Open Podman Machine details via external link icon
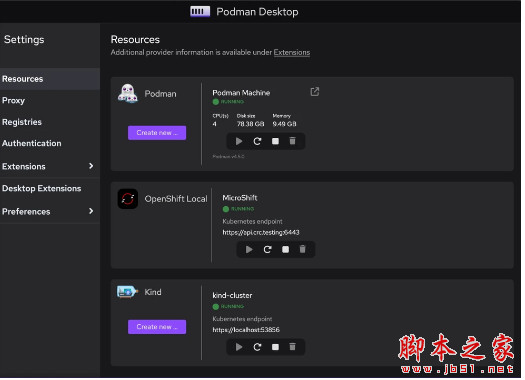 coord(316,92)
